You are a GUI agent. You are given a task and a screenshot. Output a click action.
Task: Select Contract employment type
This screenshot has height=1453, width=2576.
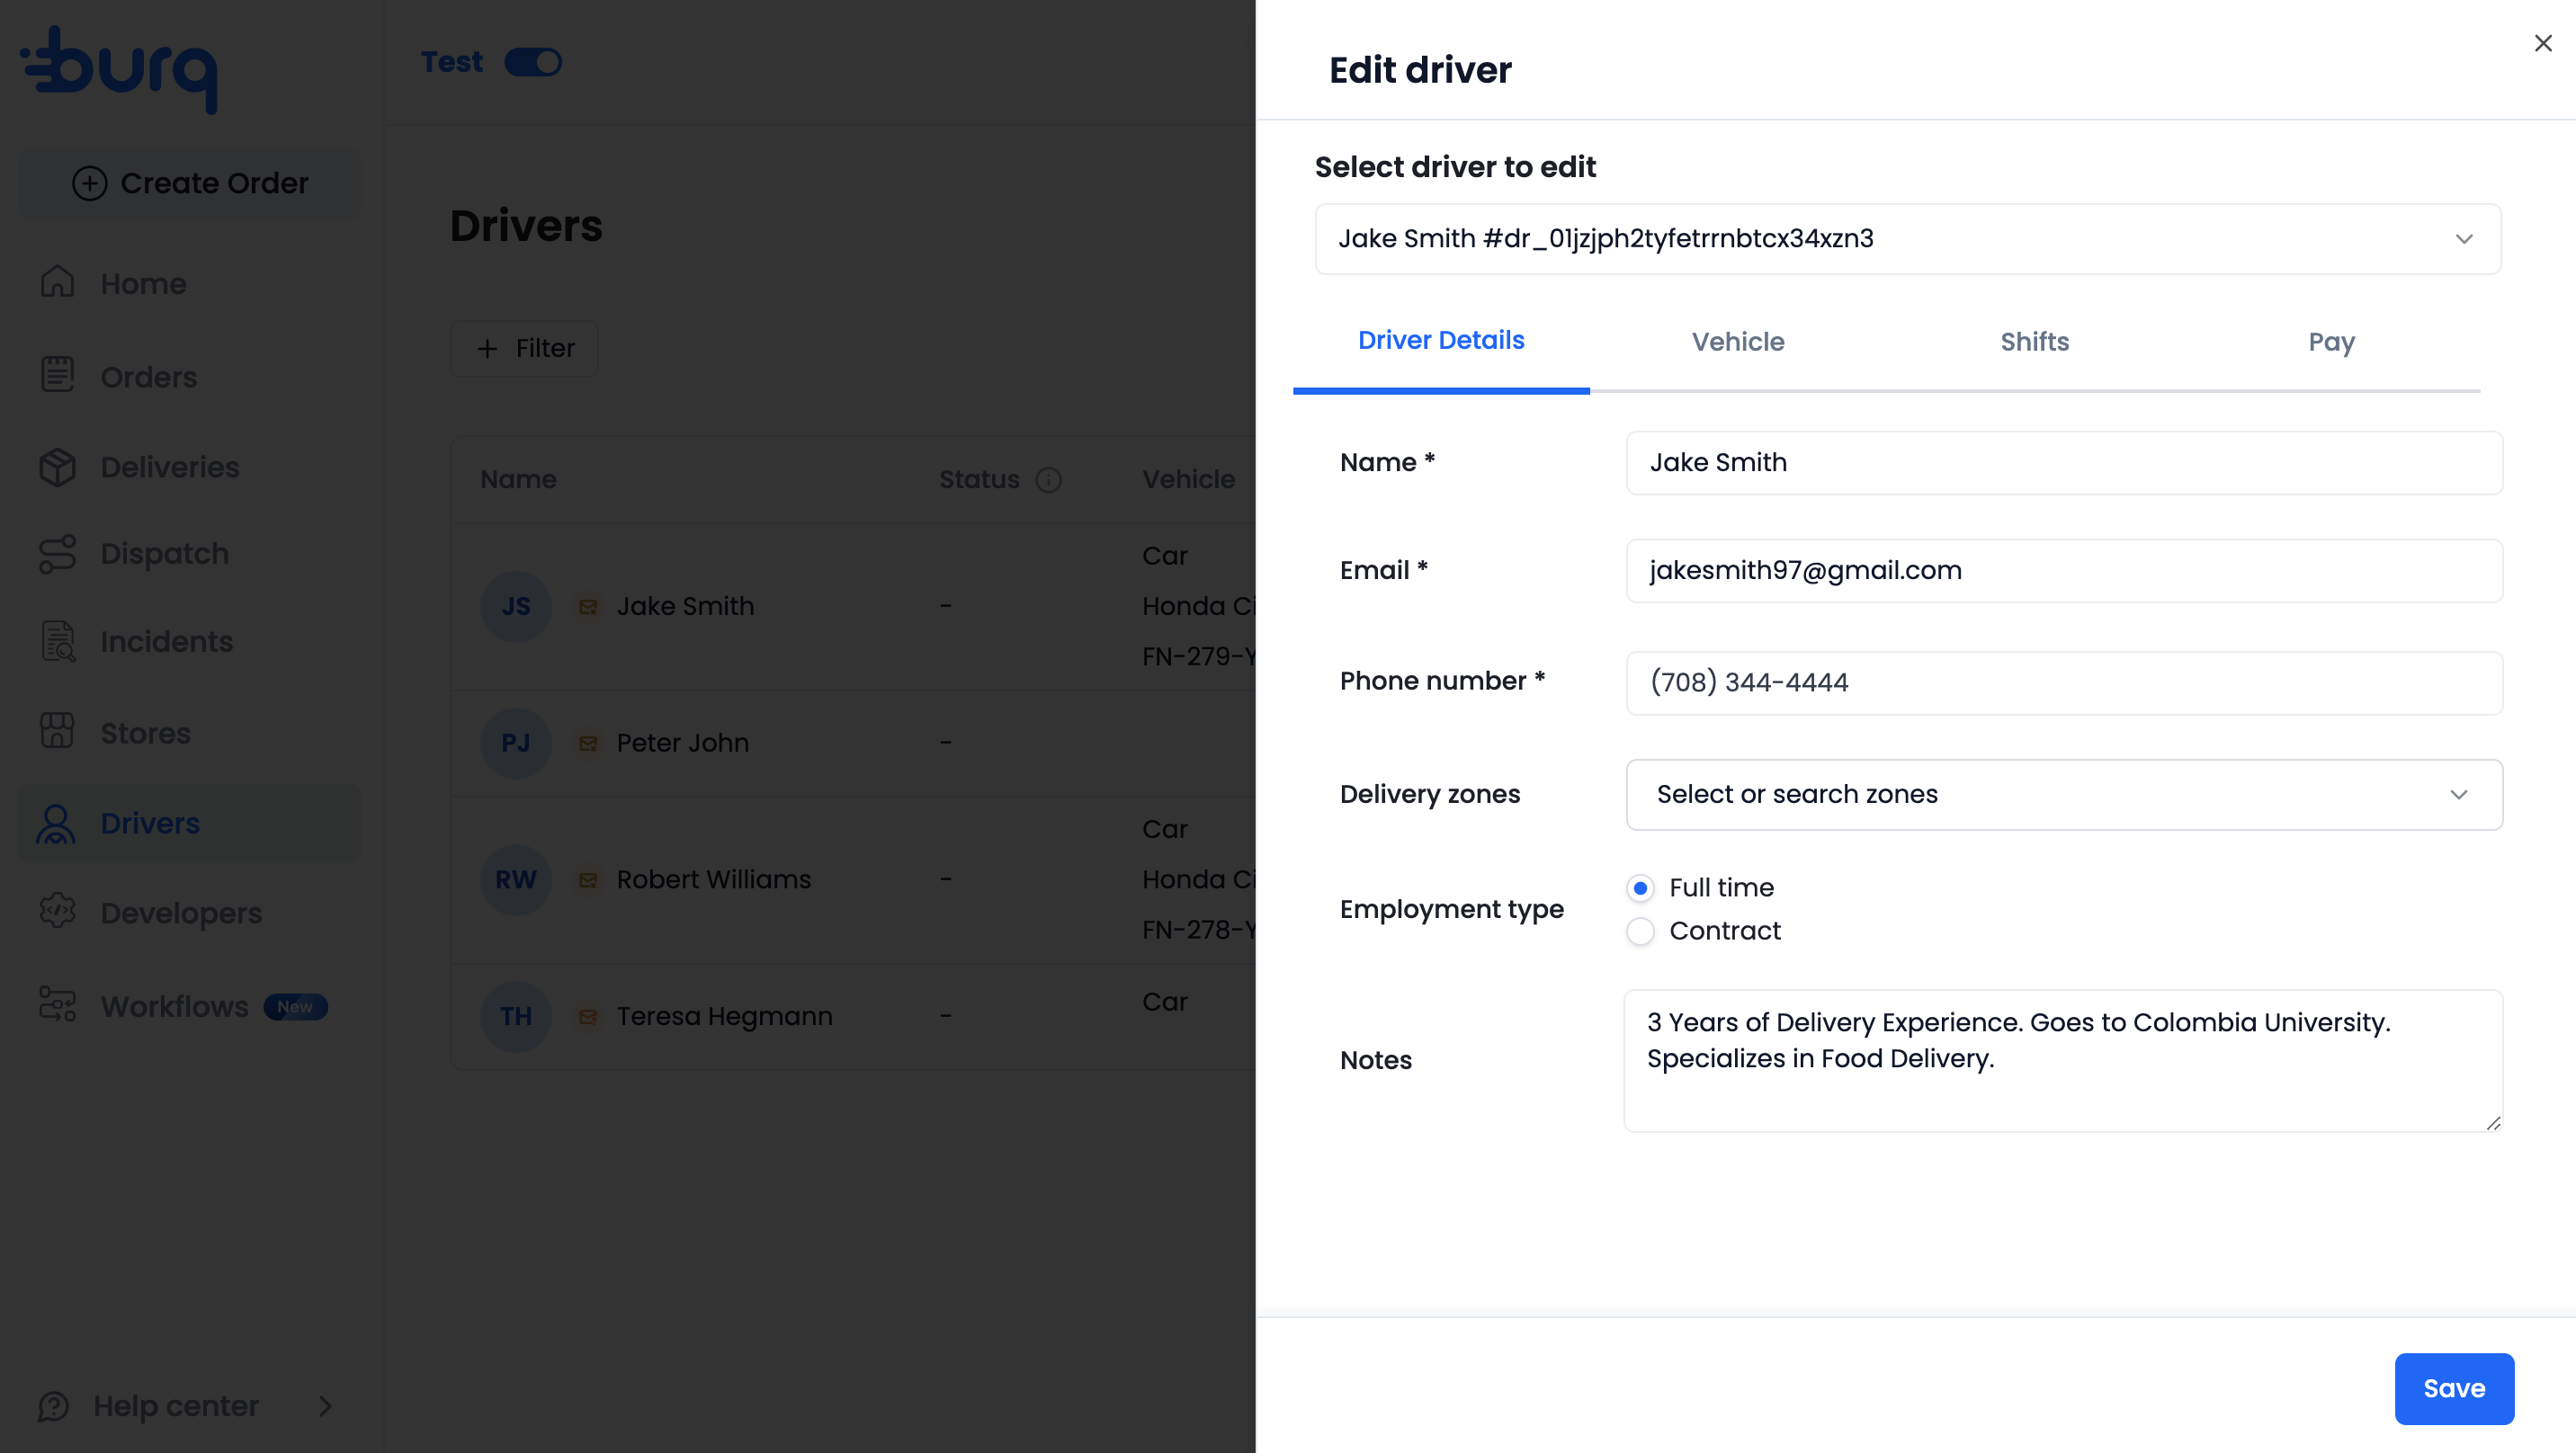[1640, 931]
